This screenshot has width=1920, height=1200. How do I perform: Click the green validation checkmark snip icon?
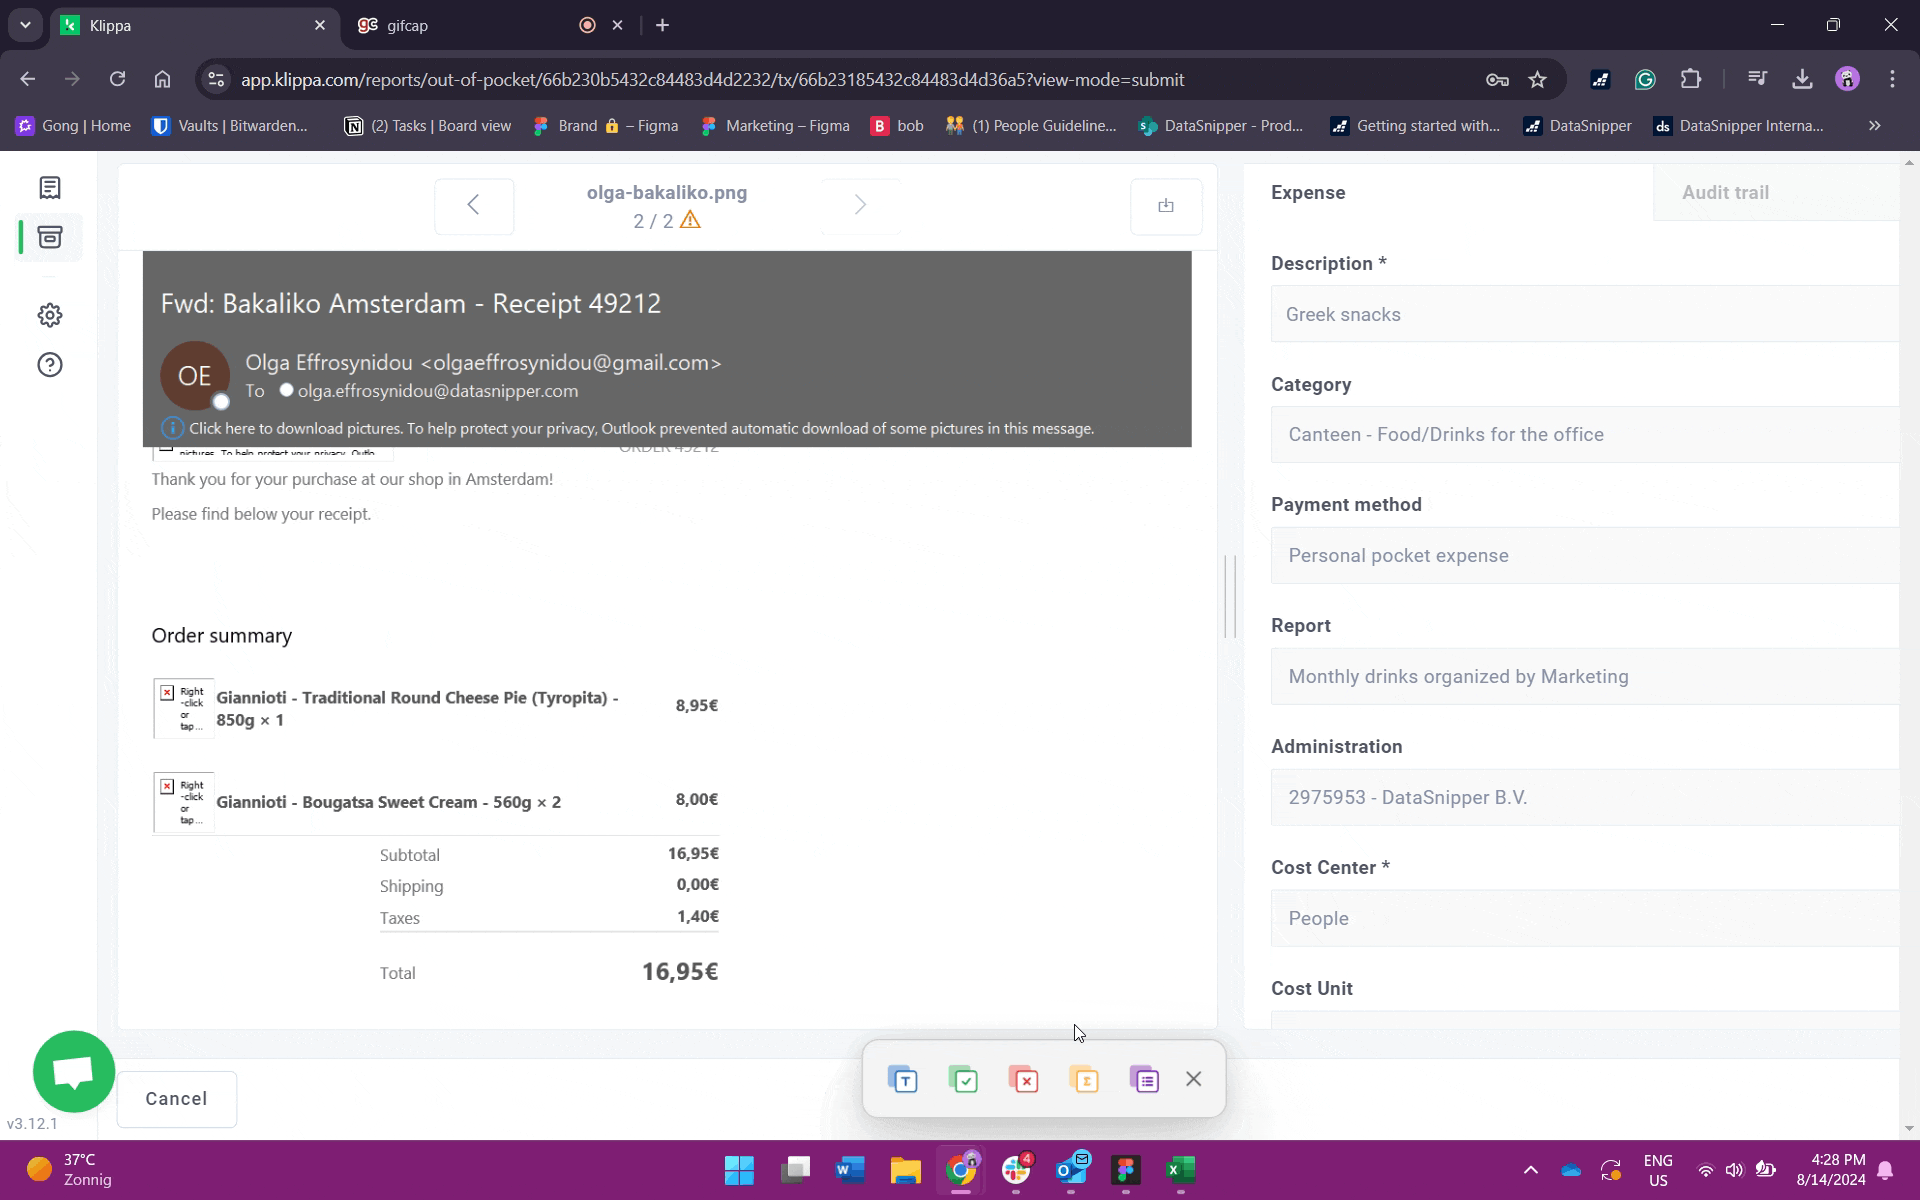point(964,1080)
